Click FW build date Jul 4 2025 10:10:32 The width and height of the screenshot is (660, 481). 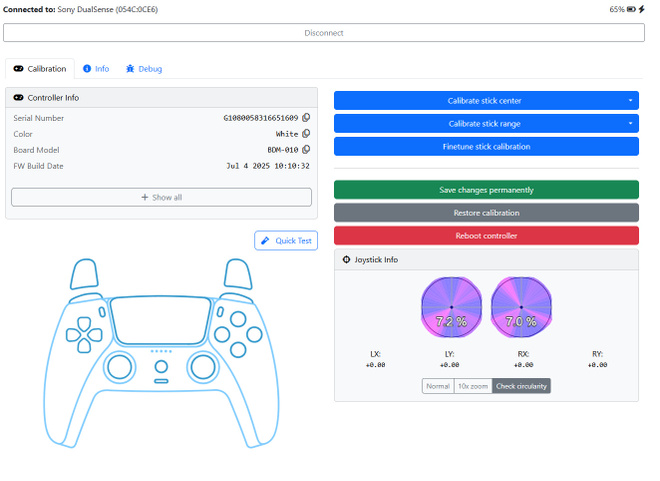268,166
